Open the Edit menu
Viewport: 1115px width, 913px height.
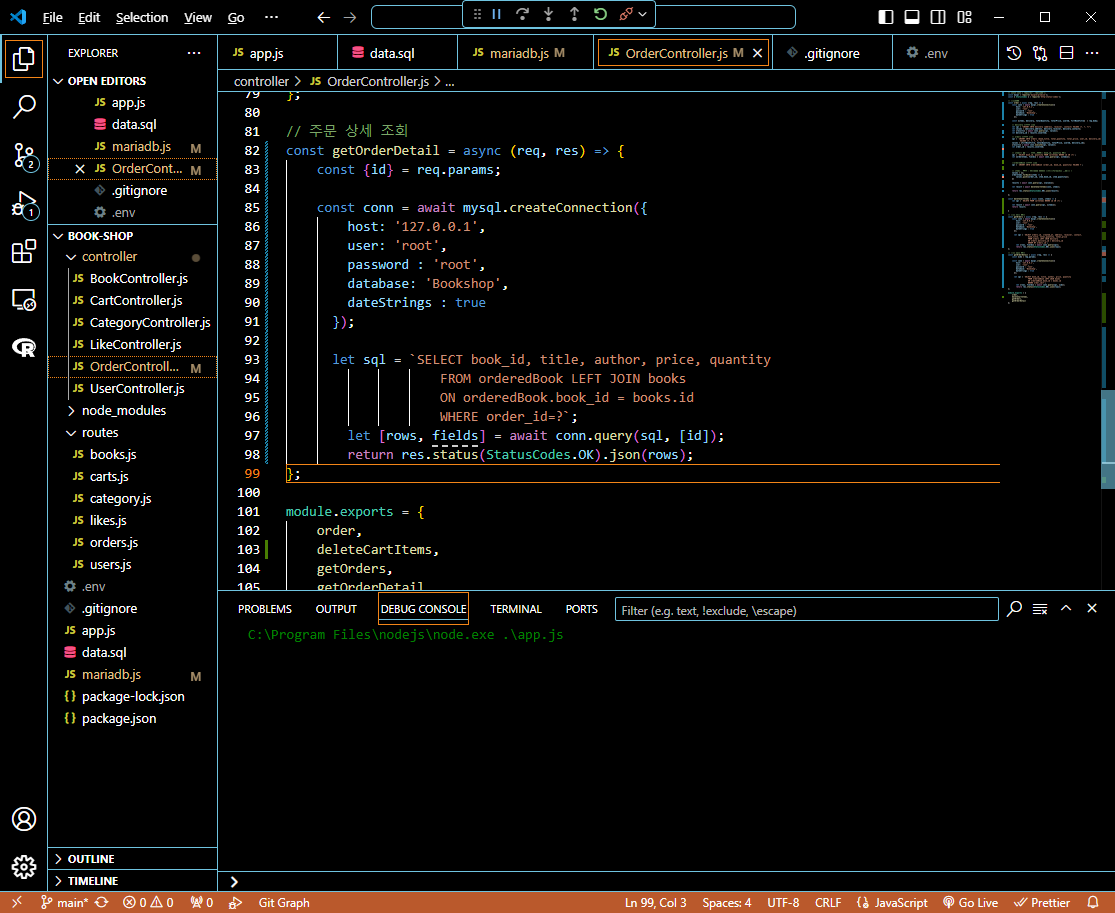point(89,17)
